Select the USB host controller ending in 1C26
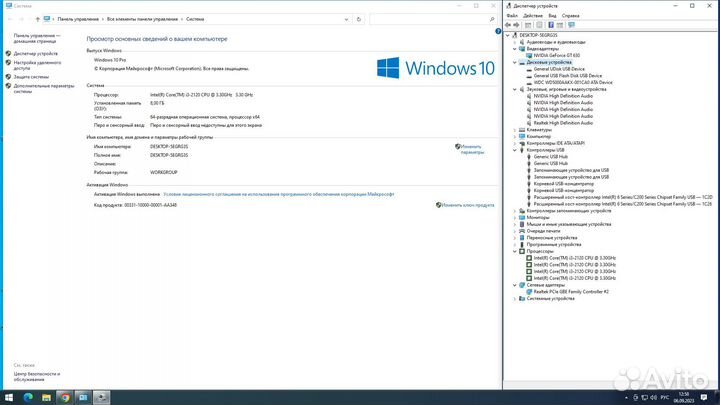The image size is (720, 405). [x=623, y=204]
